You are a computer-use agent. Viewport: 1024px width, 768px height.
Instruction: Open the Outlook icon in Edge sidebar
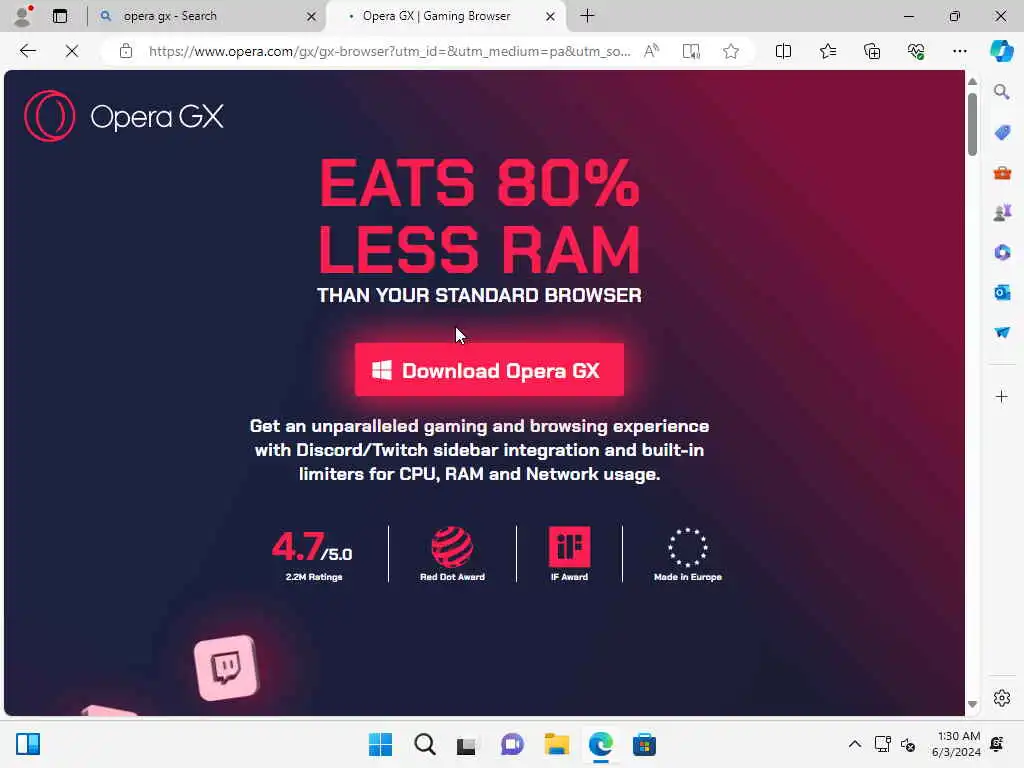[1002, 293]
